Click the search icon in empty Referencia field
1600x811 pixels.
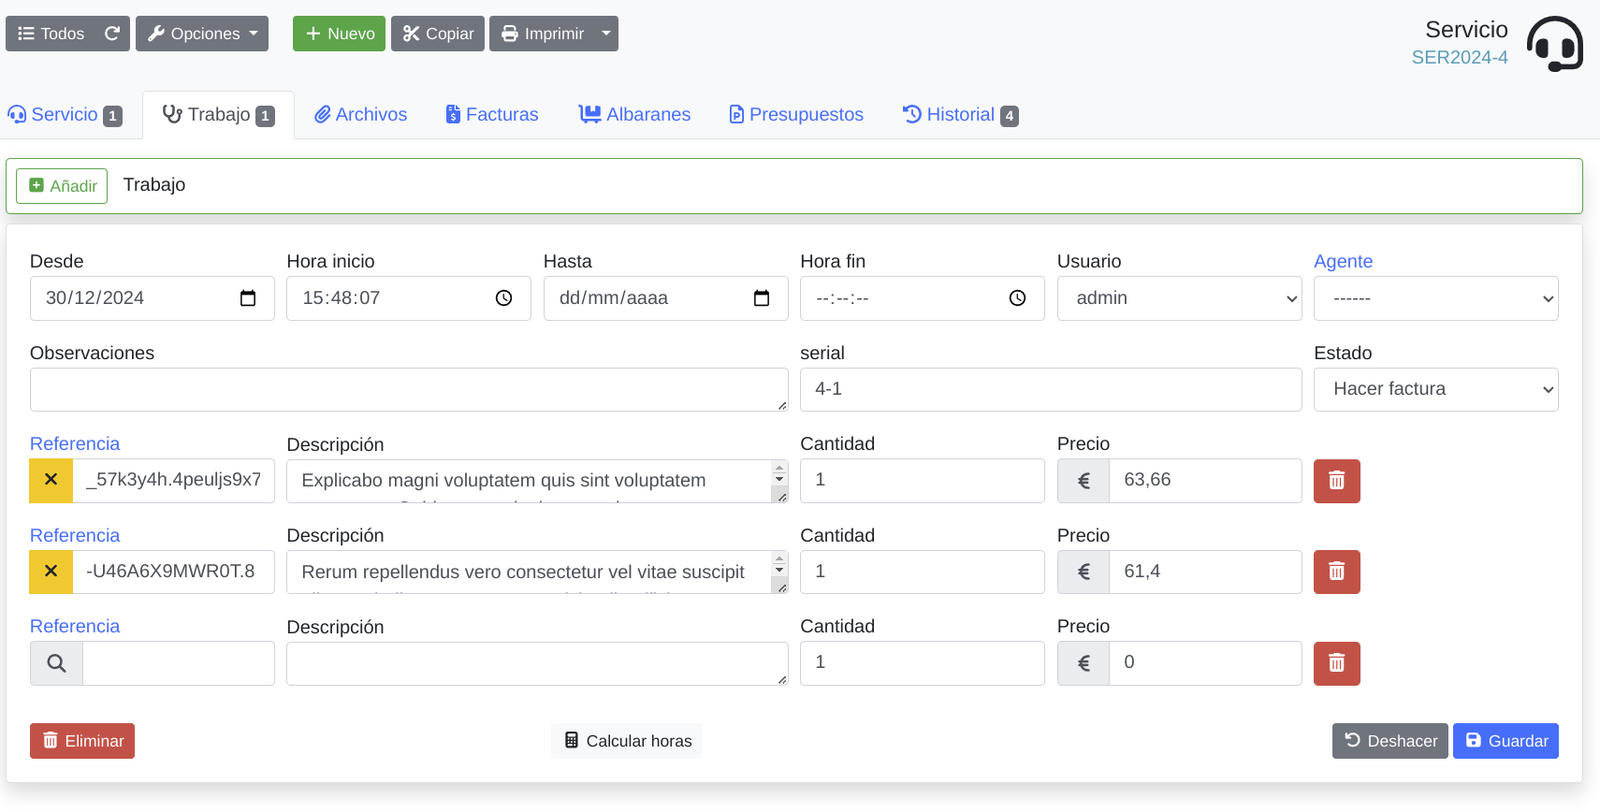tap(56, 663)
